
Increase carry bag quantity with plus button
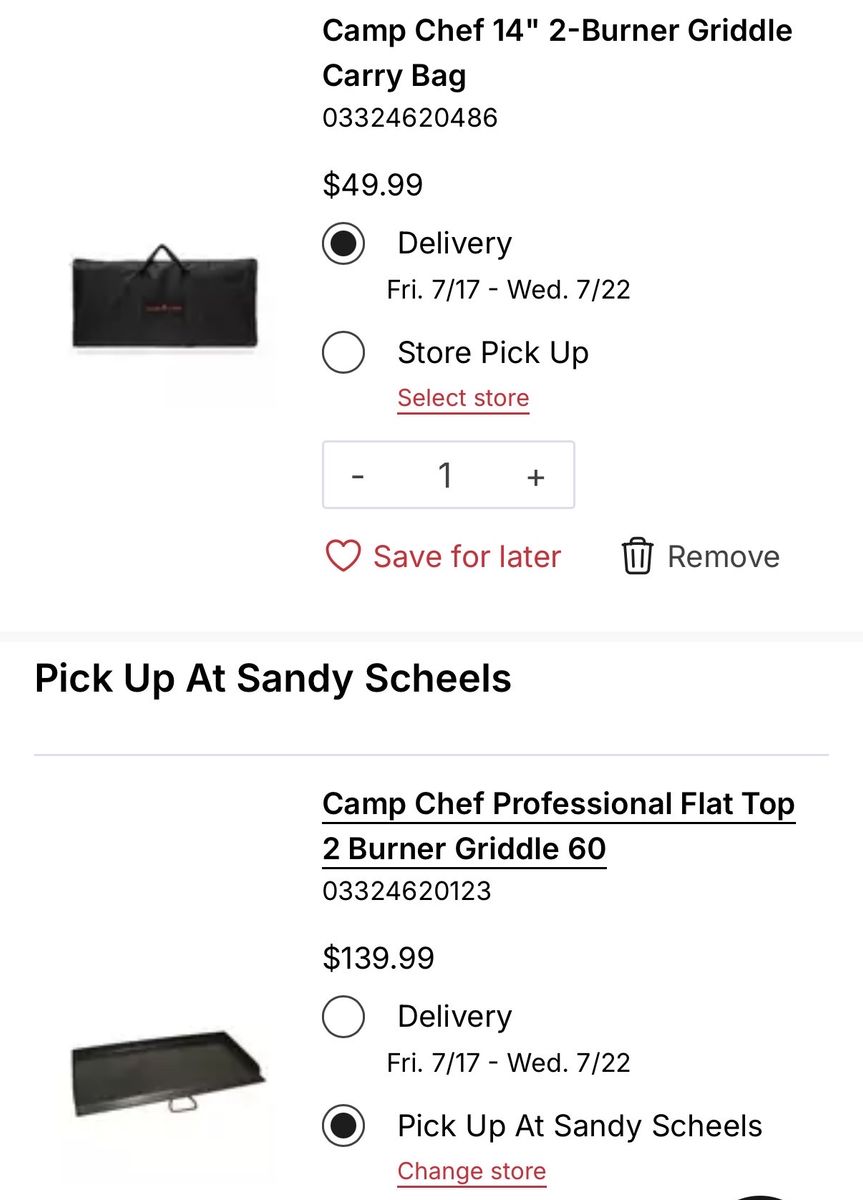pyautogui.click(x=535, y=477)
